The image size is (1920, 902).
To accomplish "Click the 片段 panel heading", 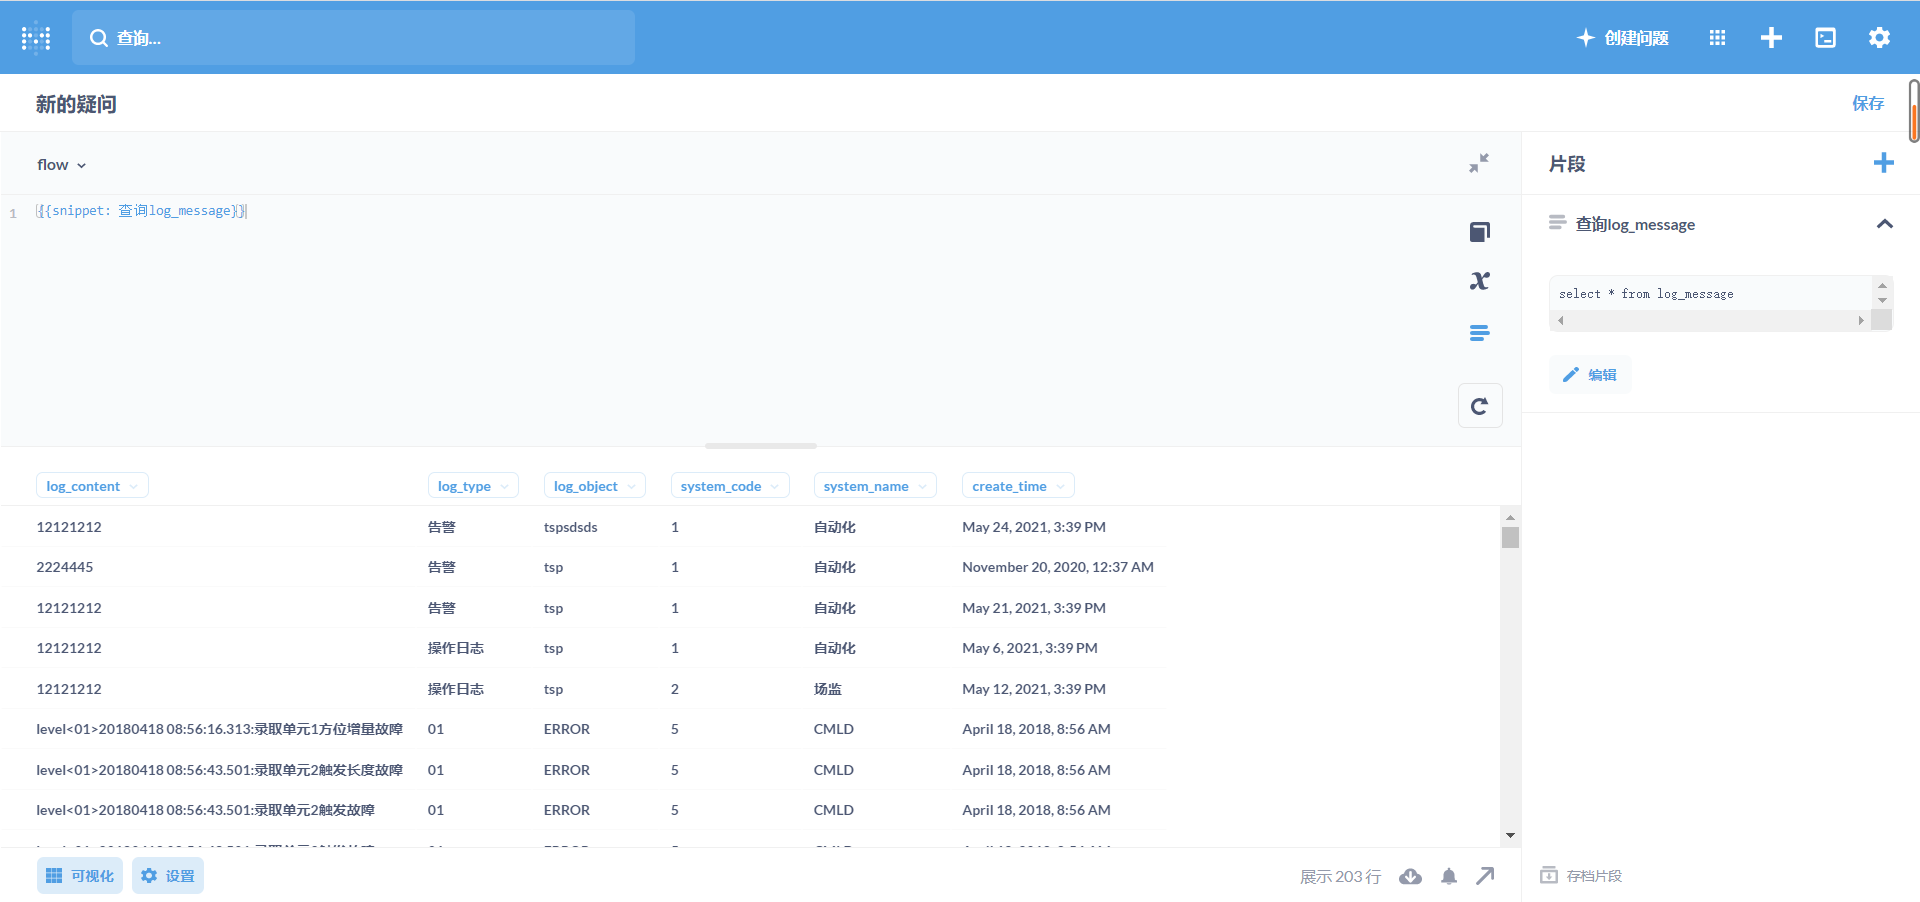I will pos(1567,164).
